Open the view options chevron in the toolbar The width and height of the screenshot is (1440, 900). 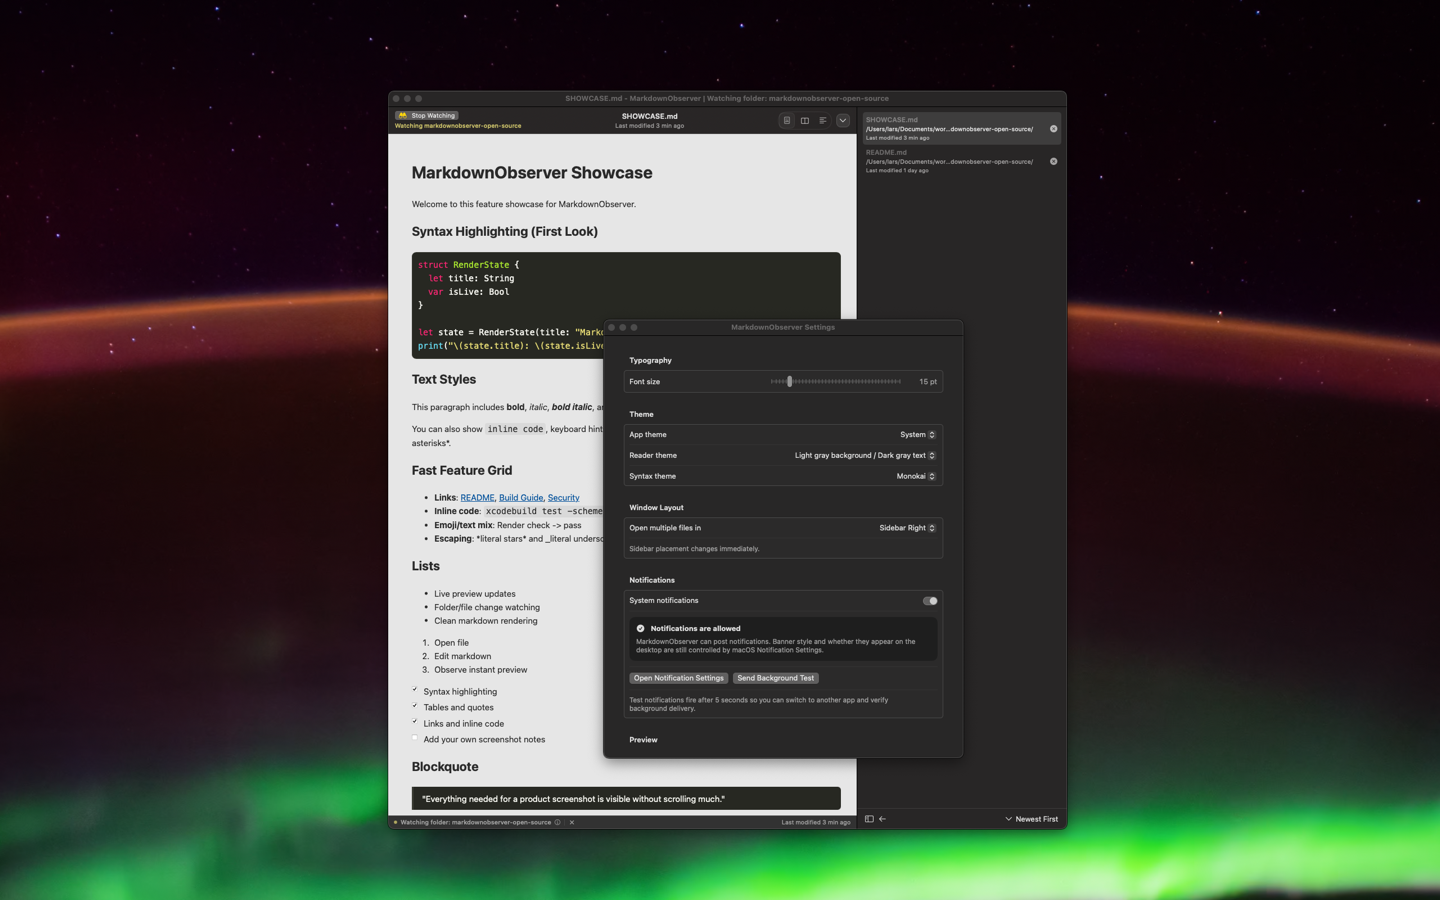pyautogui.click(x=843, y=120)
